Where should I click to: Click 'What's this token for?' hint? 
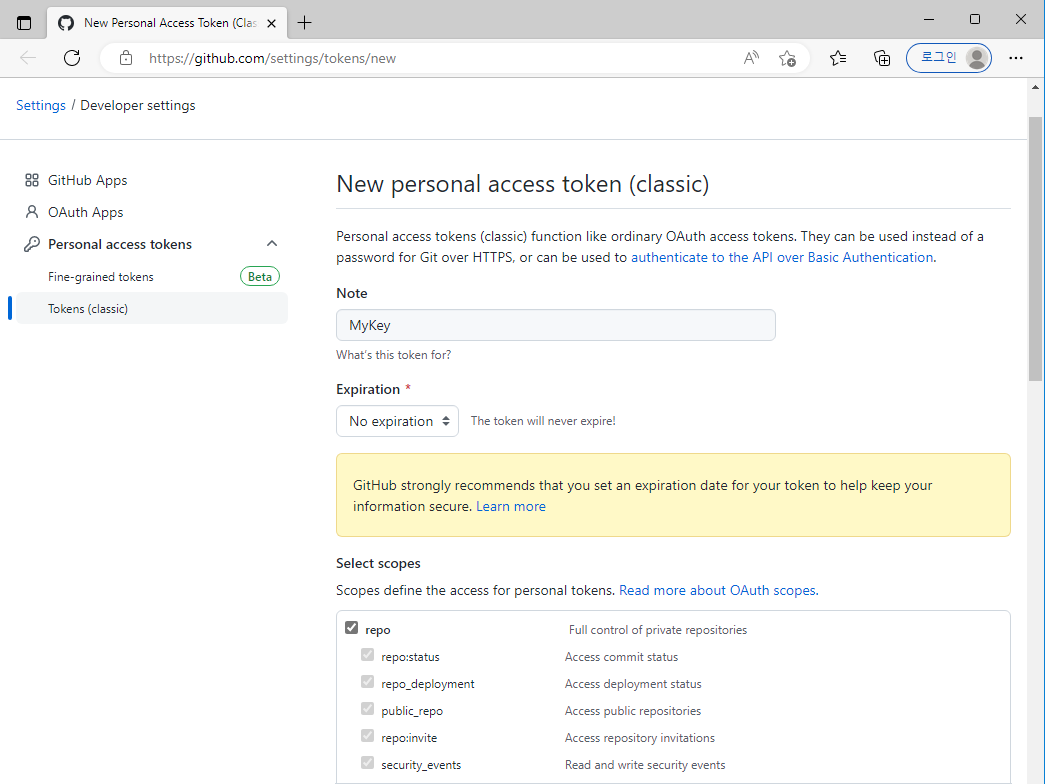point(393,355)
